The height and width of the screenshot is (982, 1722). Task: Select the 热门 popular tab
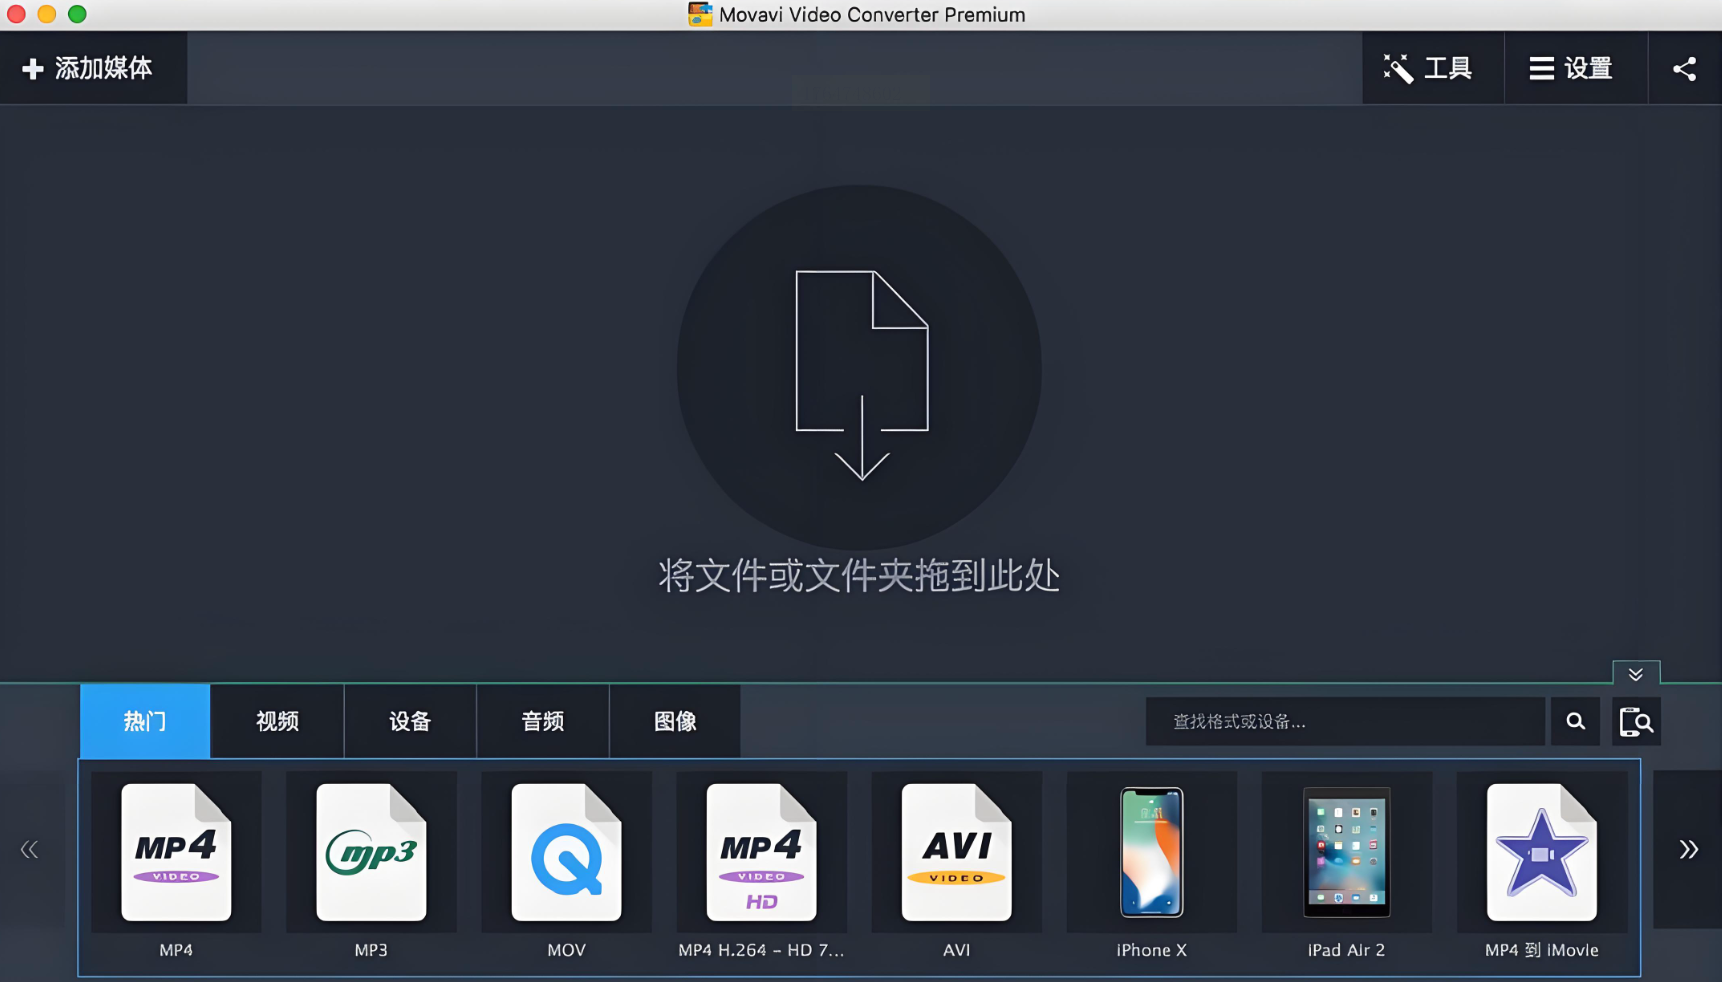coord(145,721)
